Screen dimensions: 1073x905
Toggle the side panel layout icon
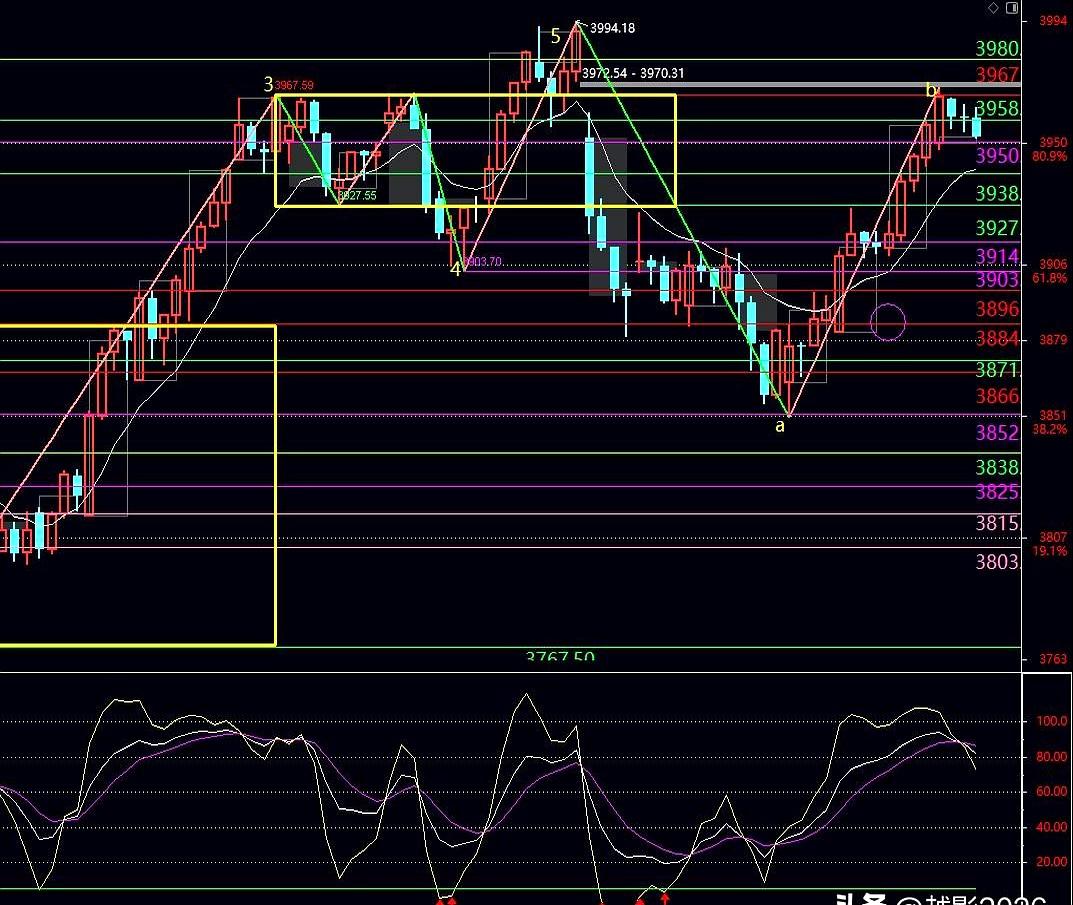pos(1012,8)
